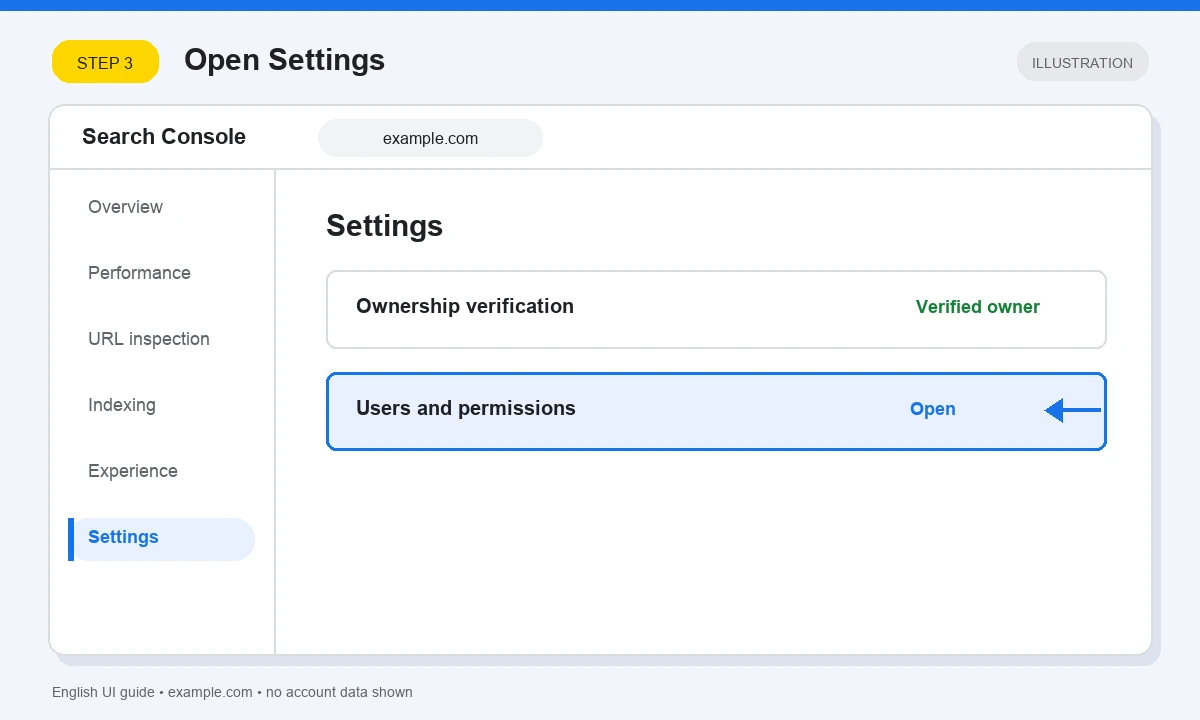Screen dimensions: 1200x720
Task: Click the STEP 3 badge
Action: point(105,62)
